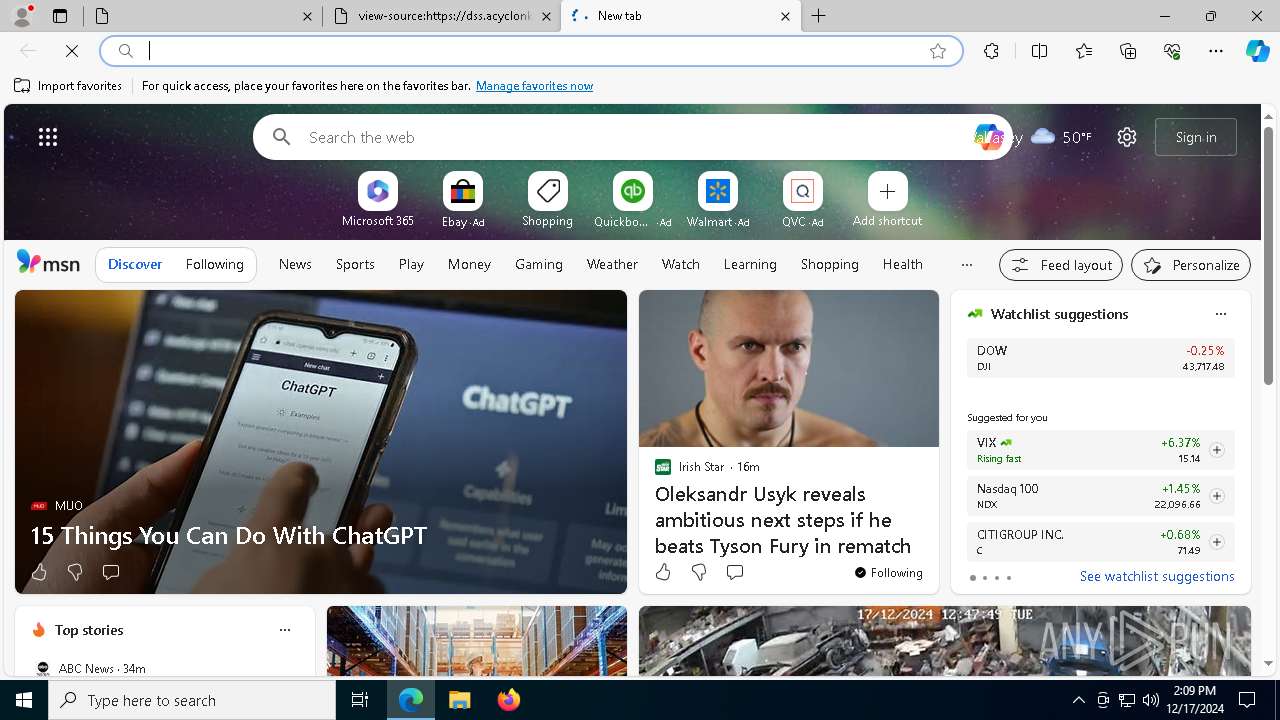Image resolution: width=1280 pixels, height=720 pixels.
Task: Open the Weather category
Action: pyautogui.click(x=612, y=264)
